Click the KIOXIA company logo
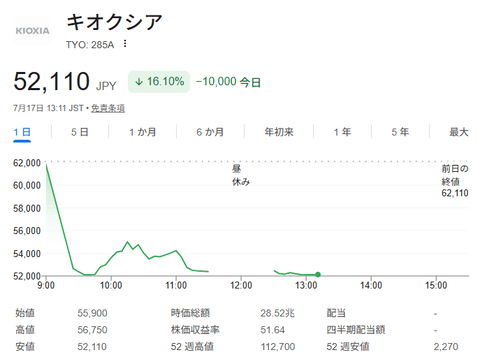The image size is (480, 364). 33,31
